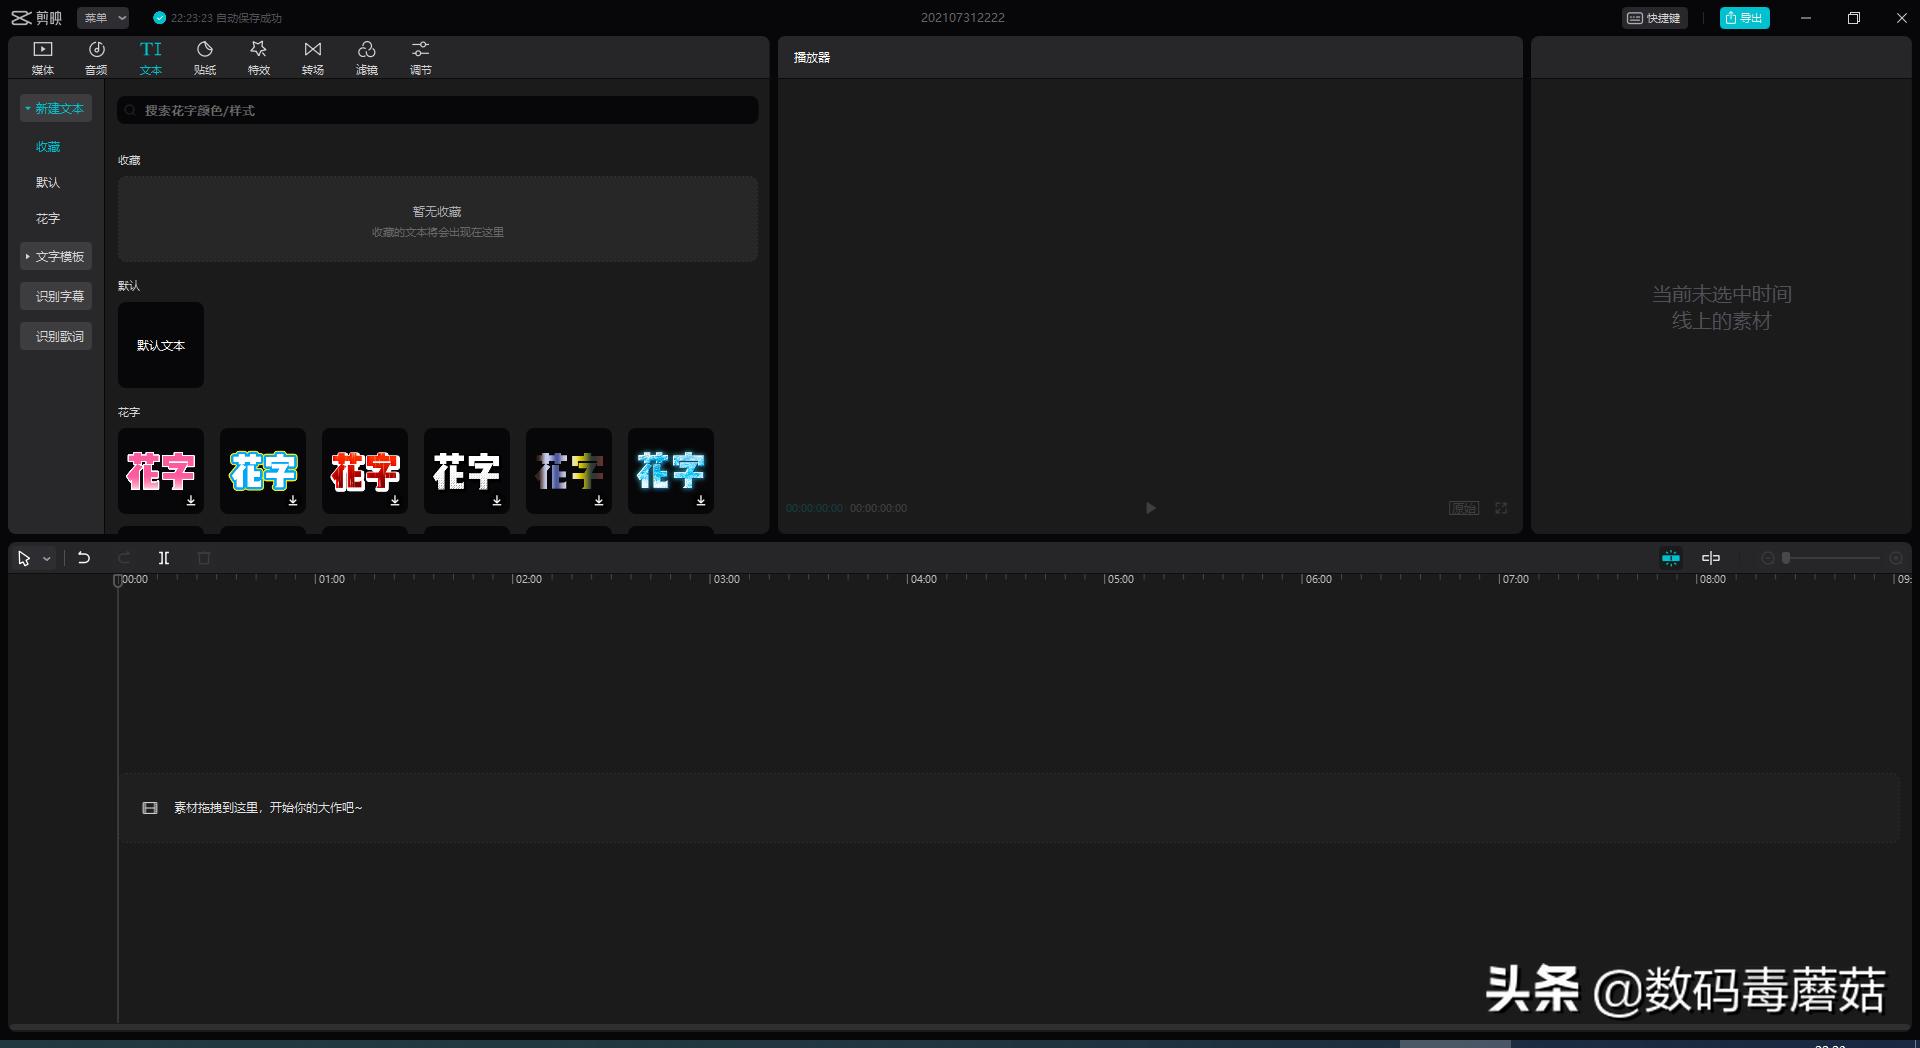Go to the 特效 effects tab
This screenshot has width=1920, height=1048.
pos(259,58)
